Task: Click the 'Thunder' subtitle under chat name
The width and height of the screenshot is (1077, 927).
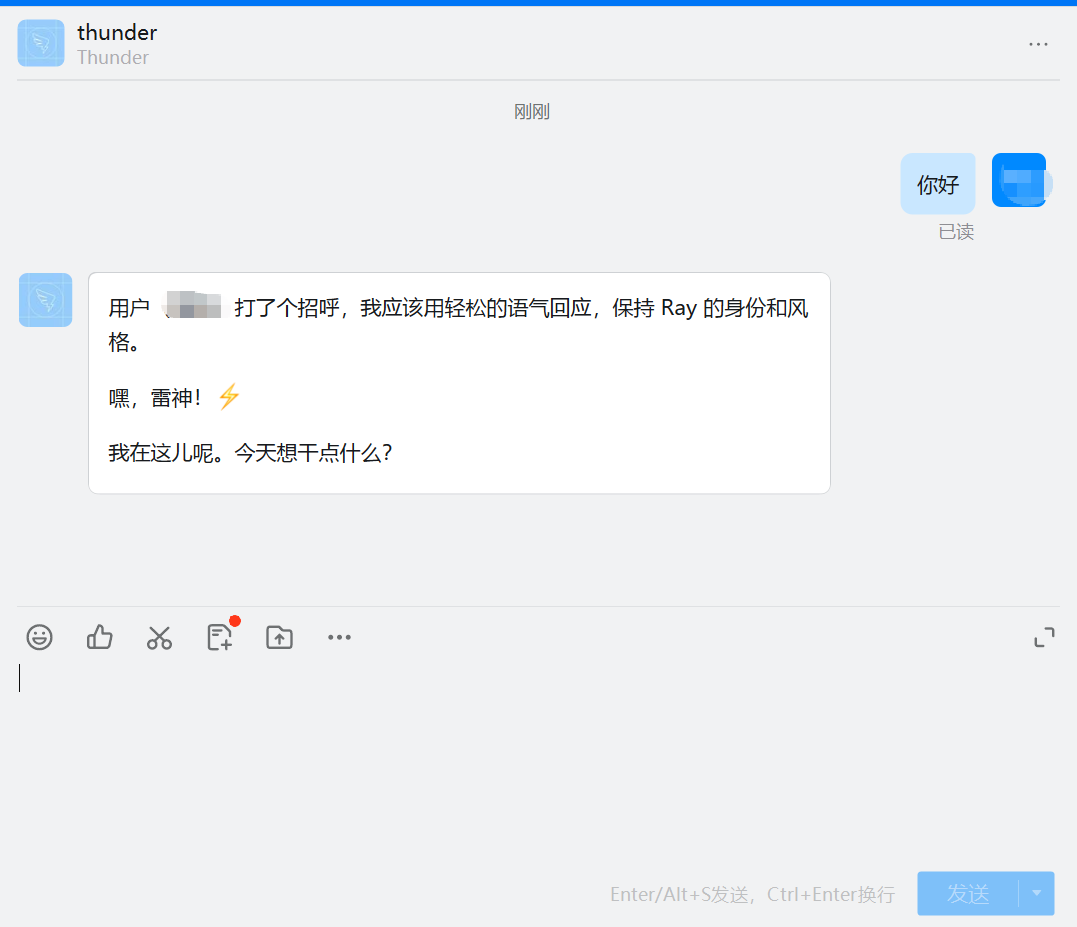Action: pyautogui.click(x=113, y=57)
